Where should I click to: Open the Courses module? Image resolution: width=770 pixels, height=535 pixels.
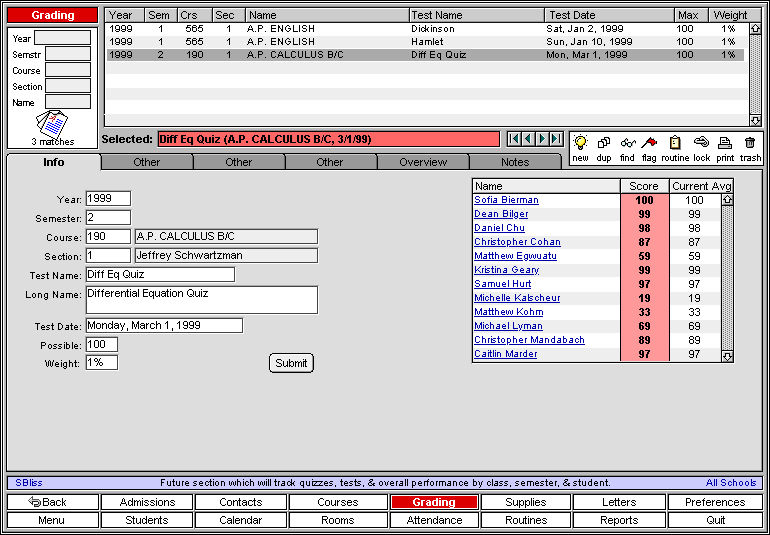pos(338,502)
